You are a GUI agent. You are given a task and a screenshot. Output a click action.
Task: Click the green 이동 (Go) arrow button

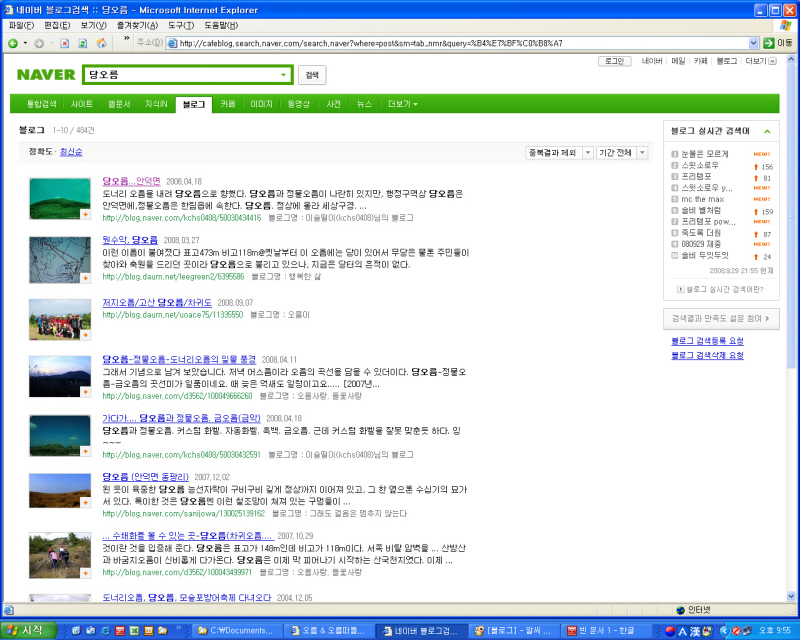click(x=769, y=43)
